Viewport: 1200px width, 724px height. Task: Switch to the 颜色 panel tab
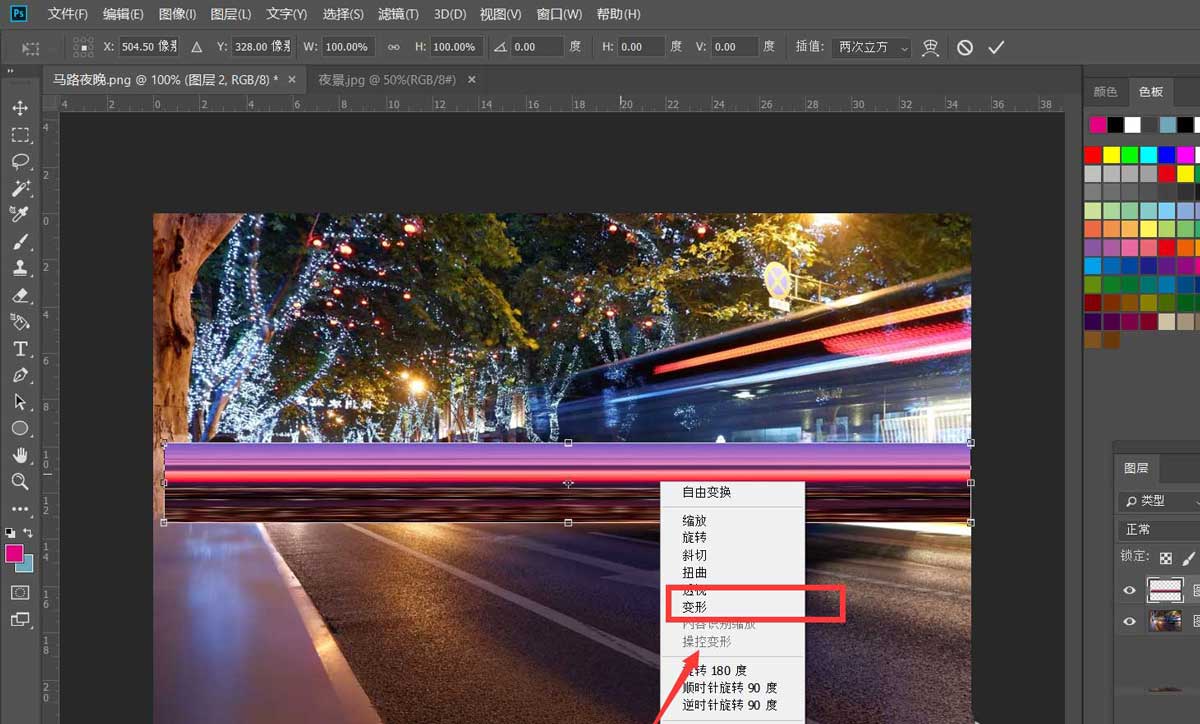[1105, 91]
